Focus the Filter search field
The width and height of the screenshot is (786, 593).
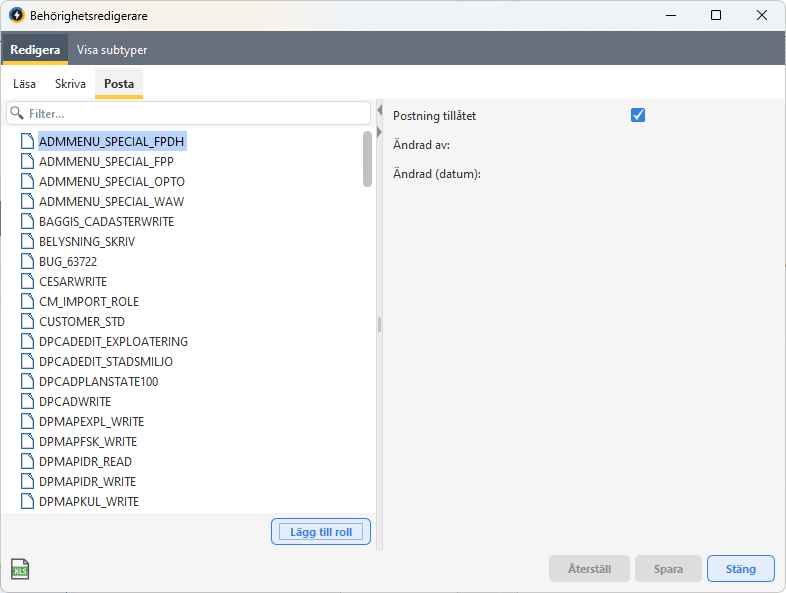coord(195,114)
